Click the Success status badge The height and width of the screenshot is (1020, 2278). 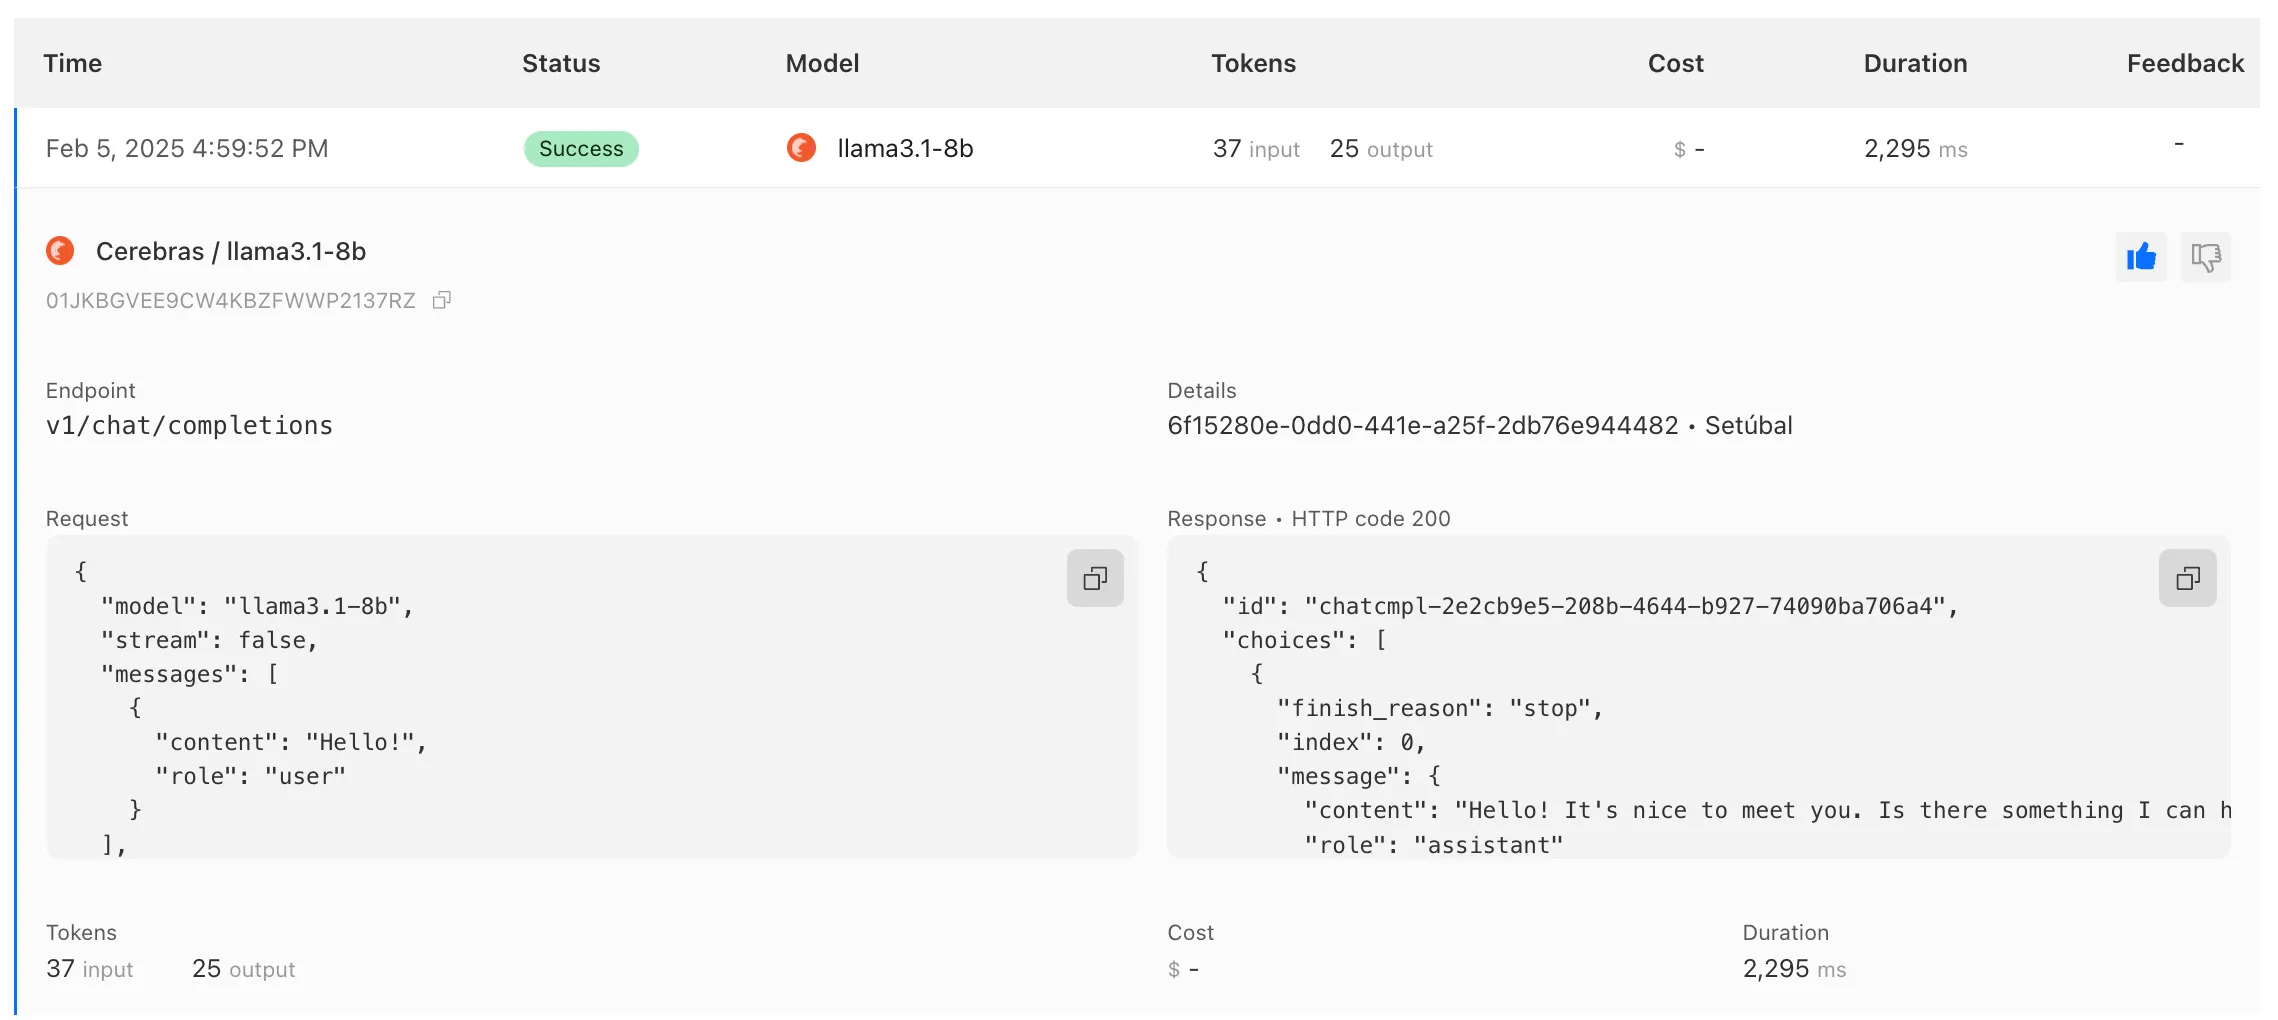[x=581, y=148]
